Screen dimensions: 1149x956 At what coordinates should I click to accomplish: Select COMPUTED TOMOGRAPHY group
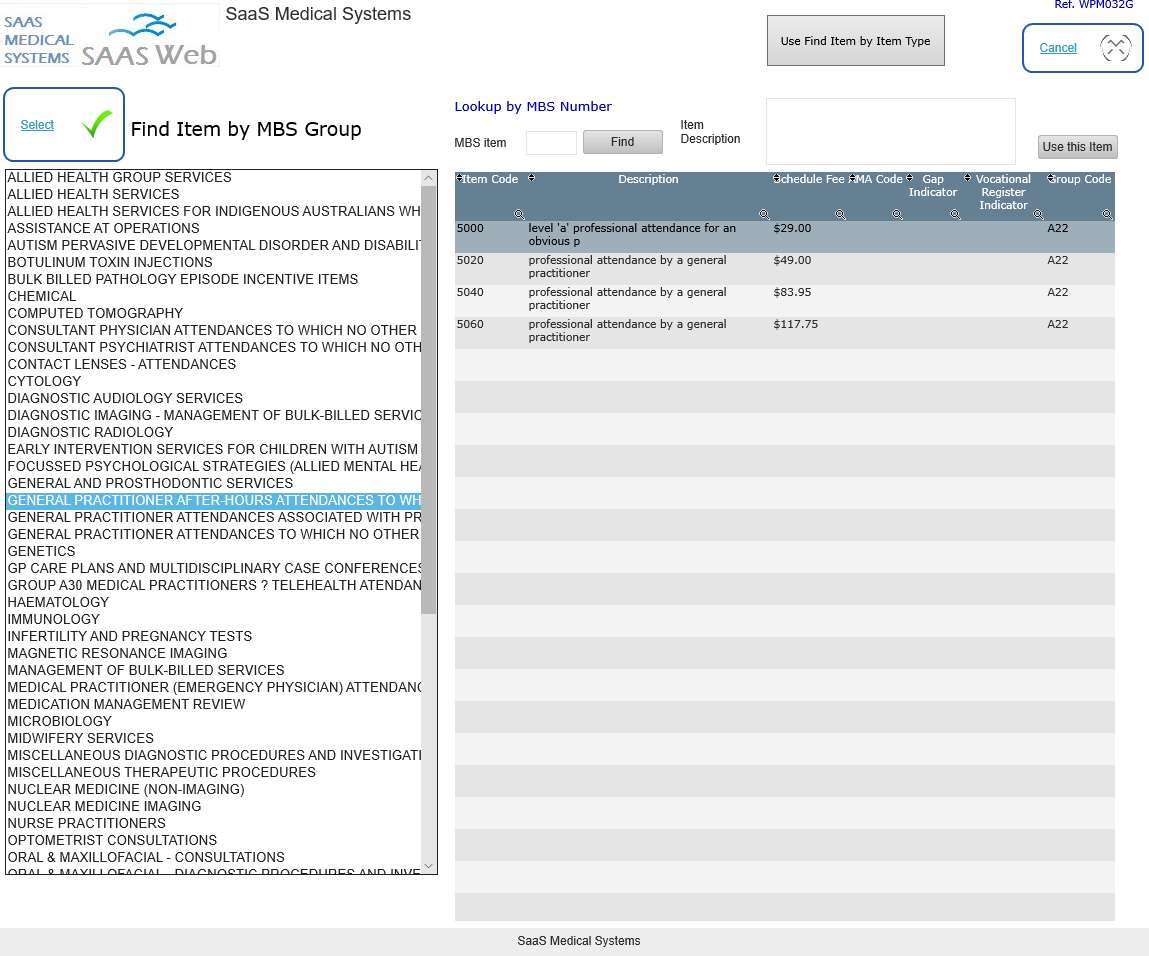(x=213, y=313)
